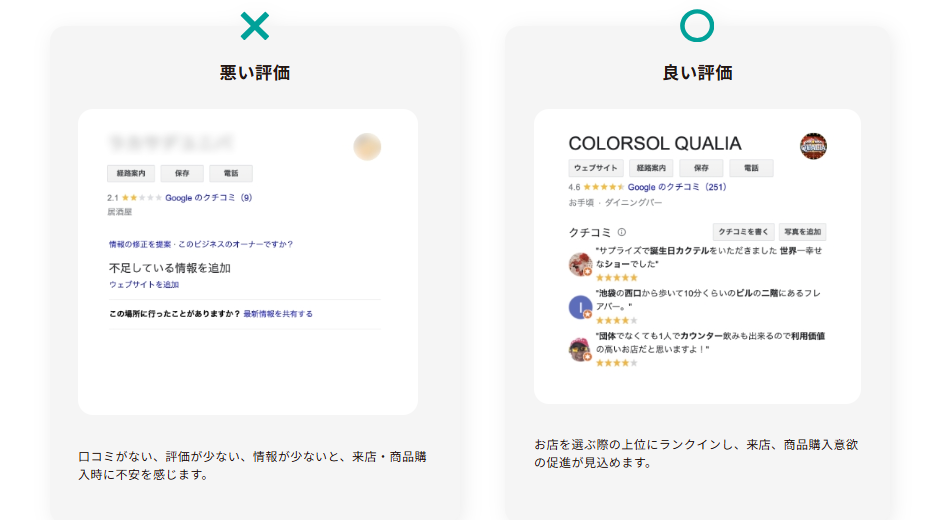Click 情報の修正を提案 link
The height and width of the screenshot is (520, 942).
click(x=140, y=244)
